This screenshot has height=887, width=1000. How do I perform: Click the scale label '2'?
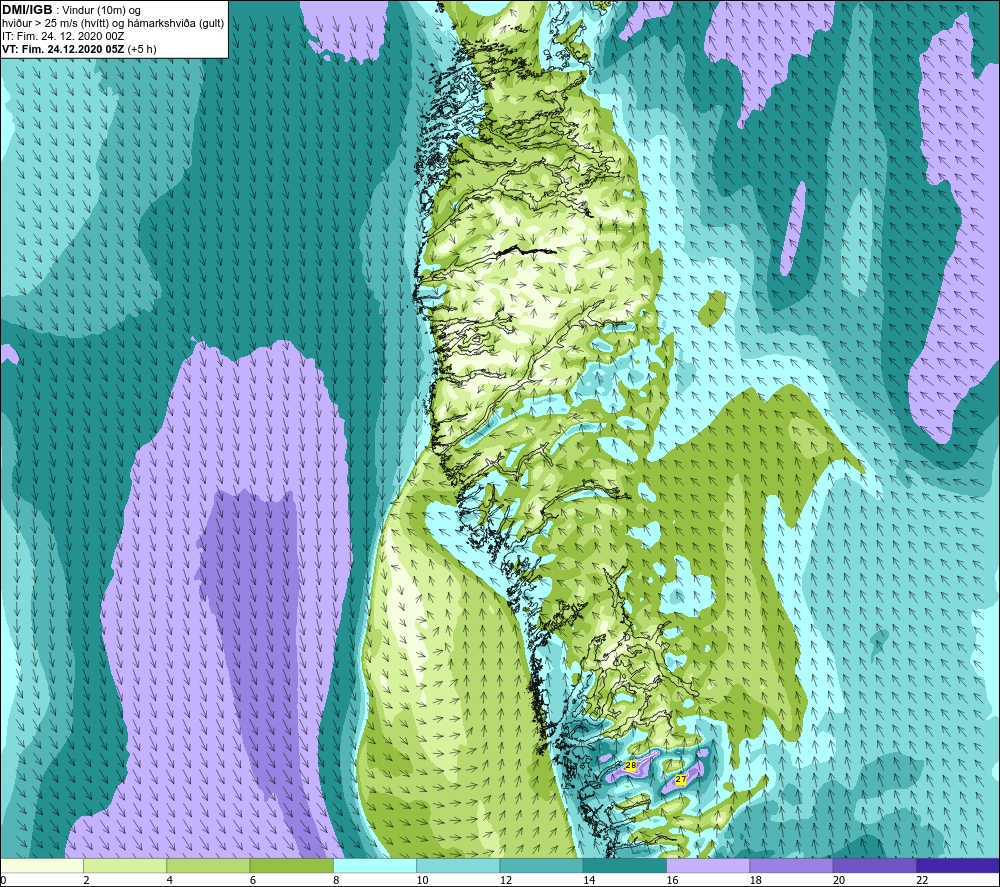click(x=86, y=880)
